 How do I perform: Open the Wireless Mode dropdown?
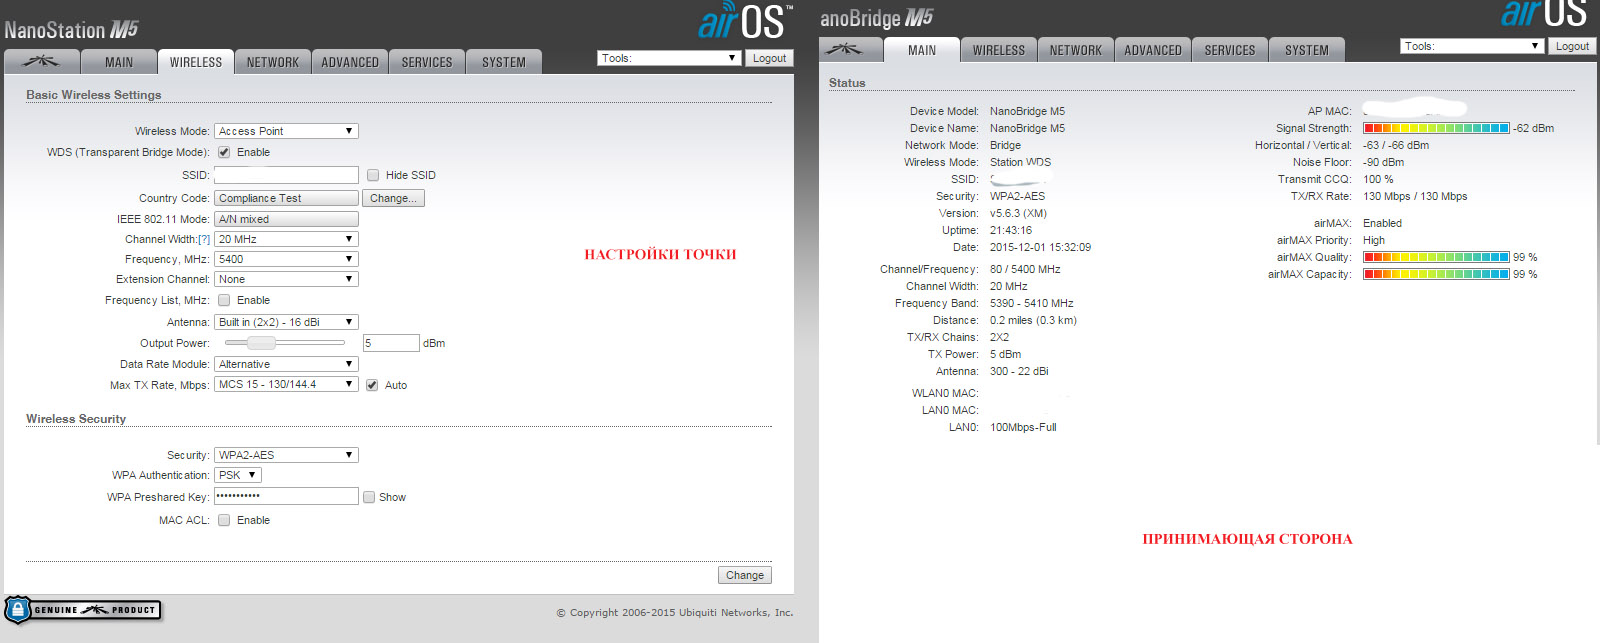[286, 131]
